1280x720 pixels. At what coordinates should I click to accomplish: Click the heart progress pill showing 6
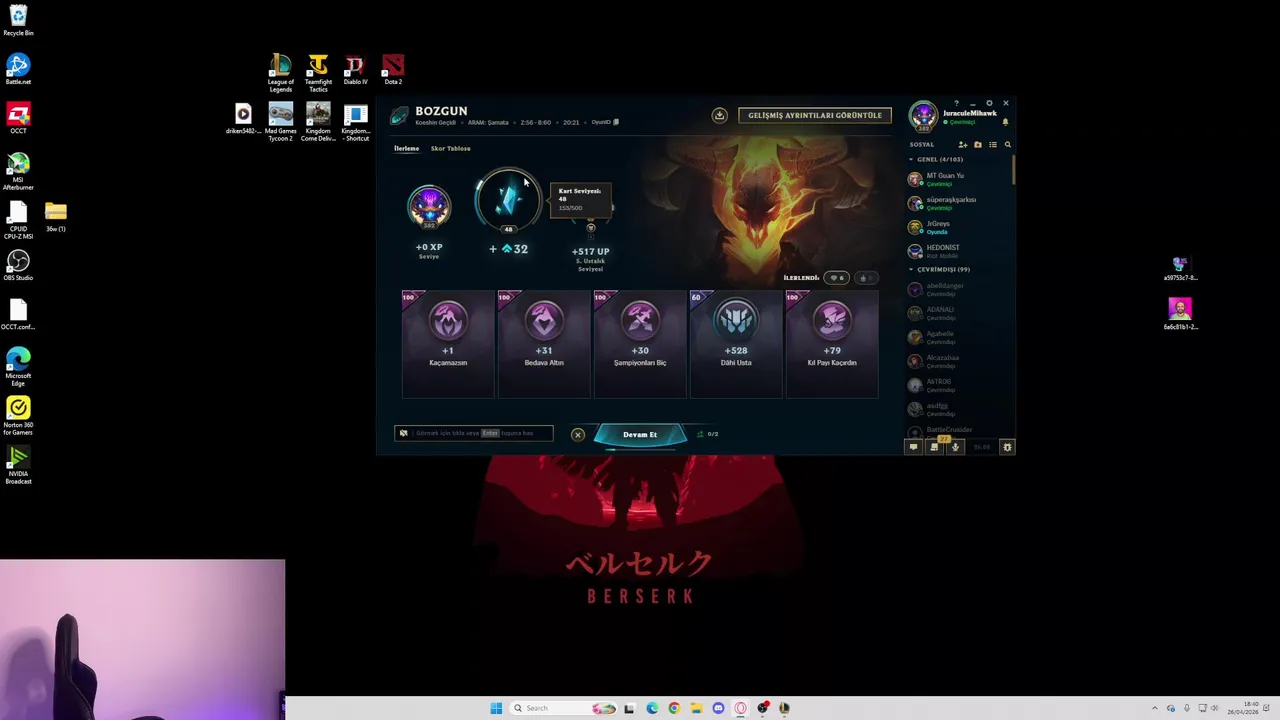(x=836, y=278)
